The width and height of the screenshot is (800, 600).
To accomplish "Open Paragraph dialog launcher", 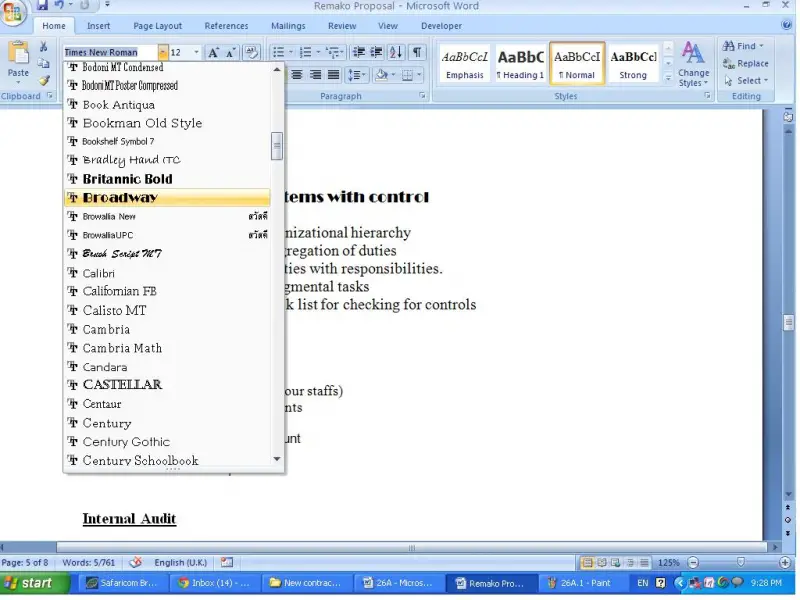I will 422,95.
